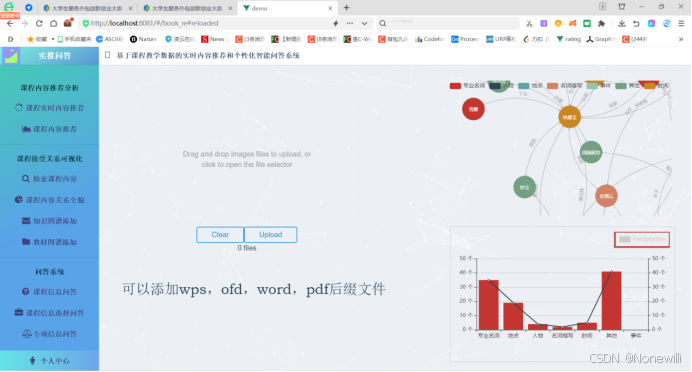Select the orange central graph node
The image size is (692, 372).
569,117
